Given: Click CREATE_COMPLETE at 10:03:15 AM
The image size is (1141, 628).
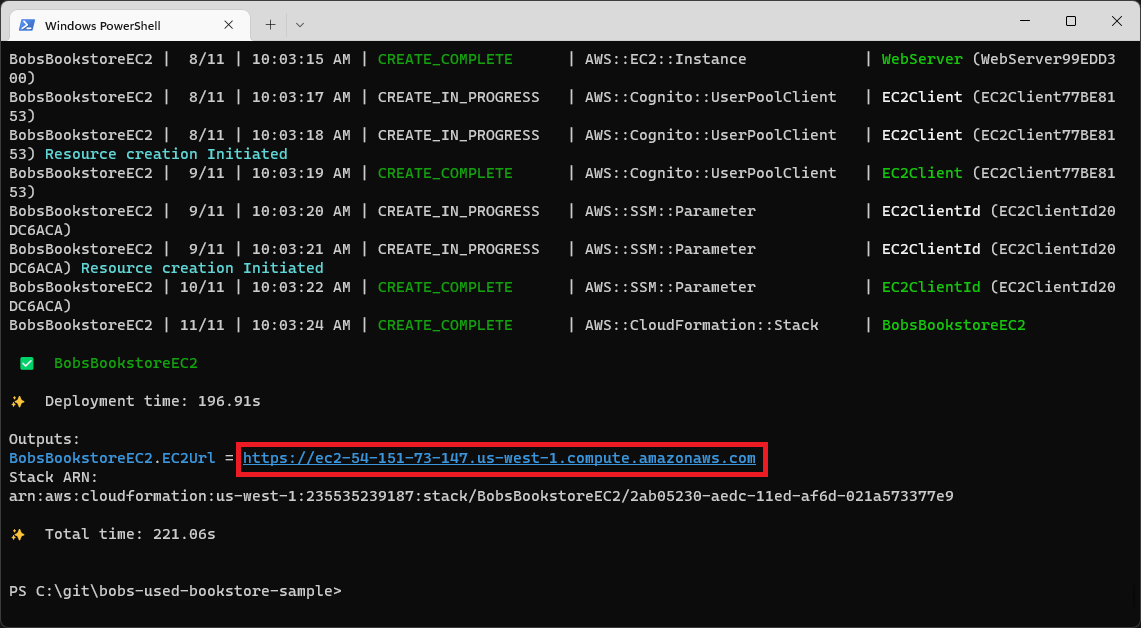Looking at the screenshot, I should point(445,59).
